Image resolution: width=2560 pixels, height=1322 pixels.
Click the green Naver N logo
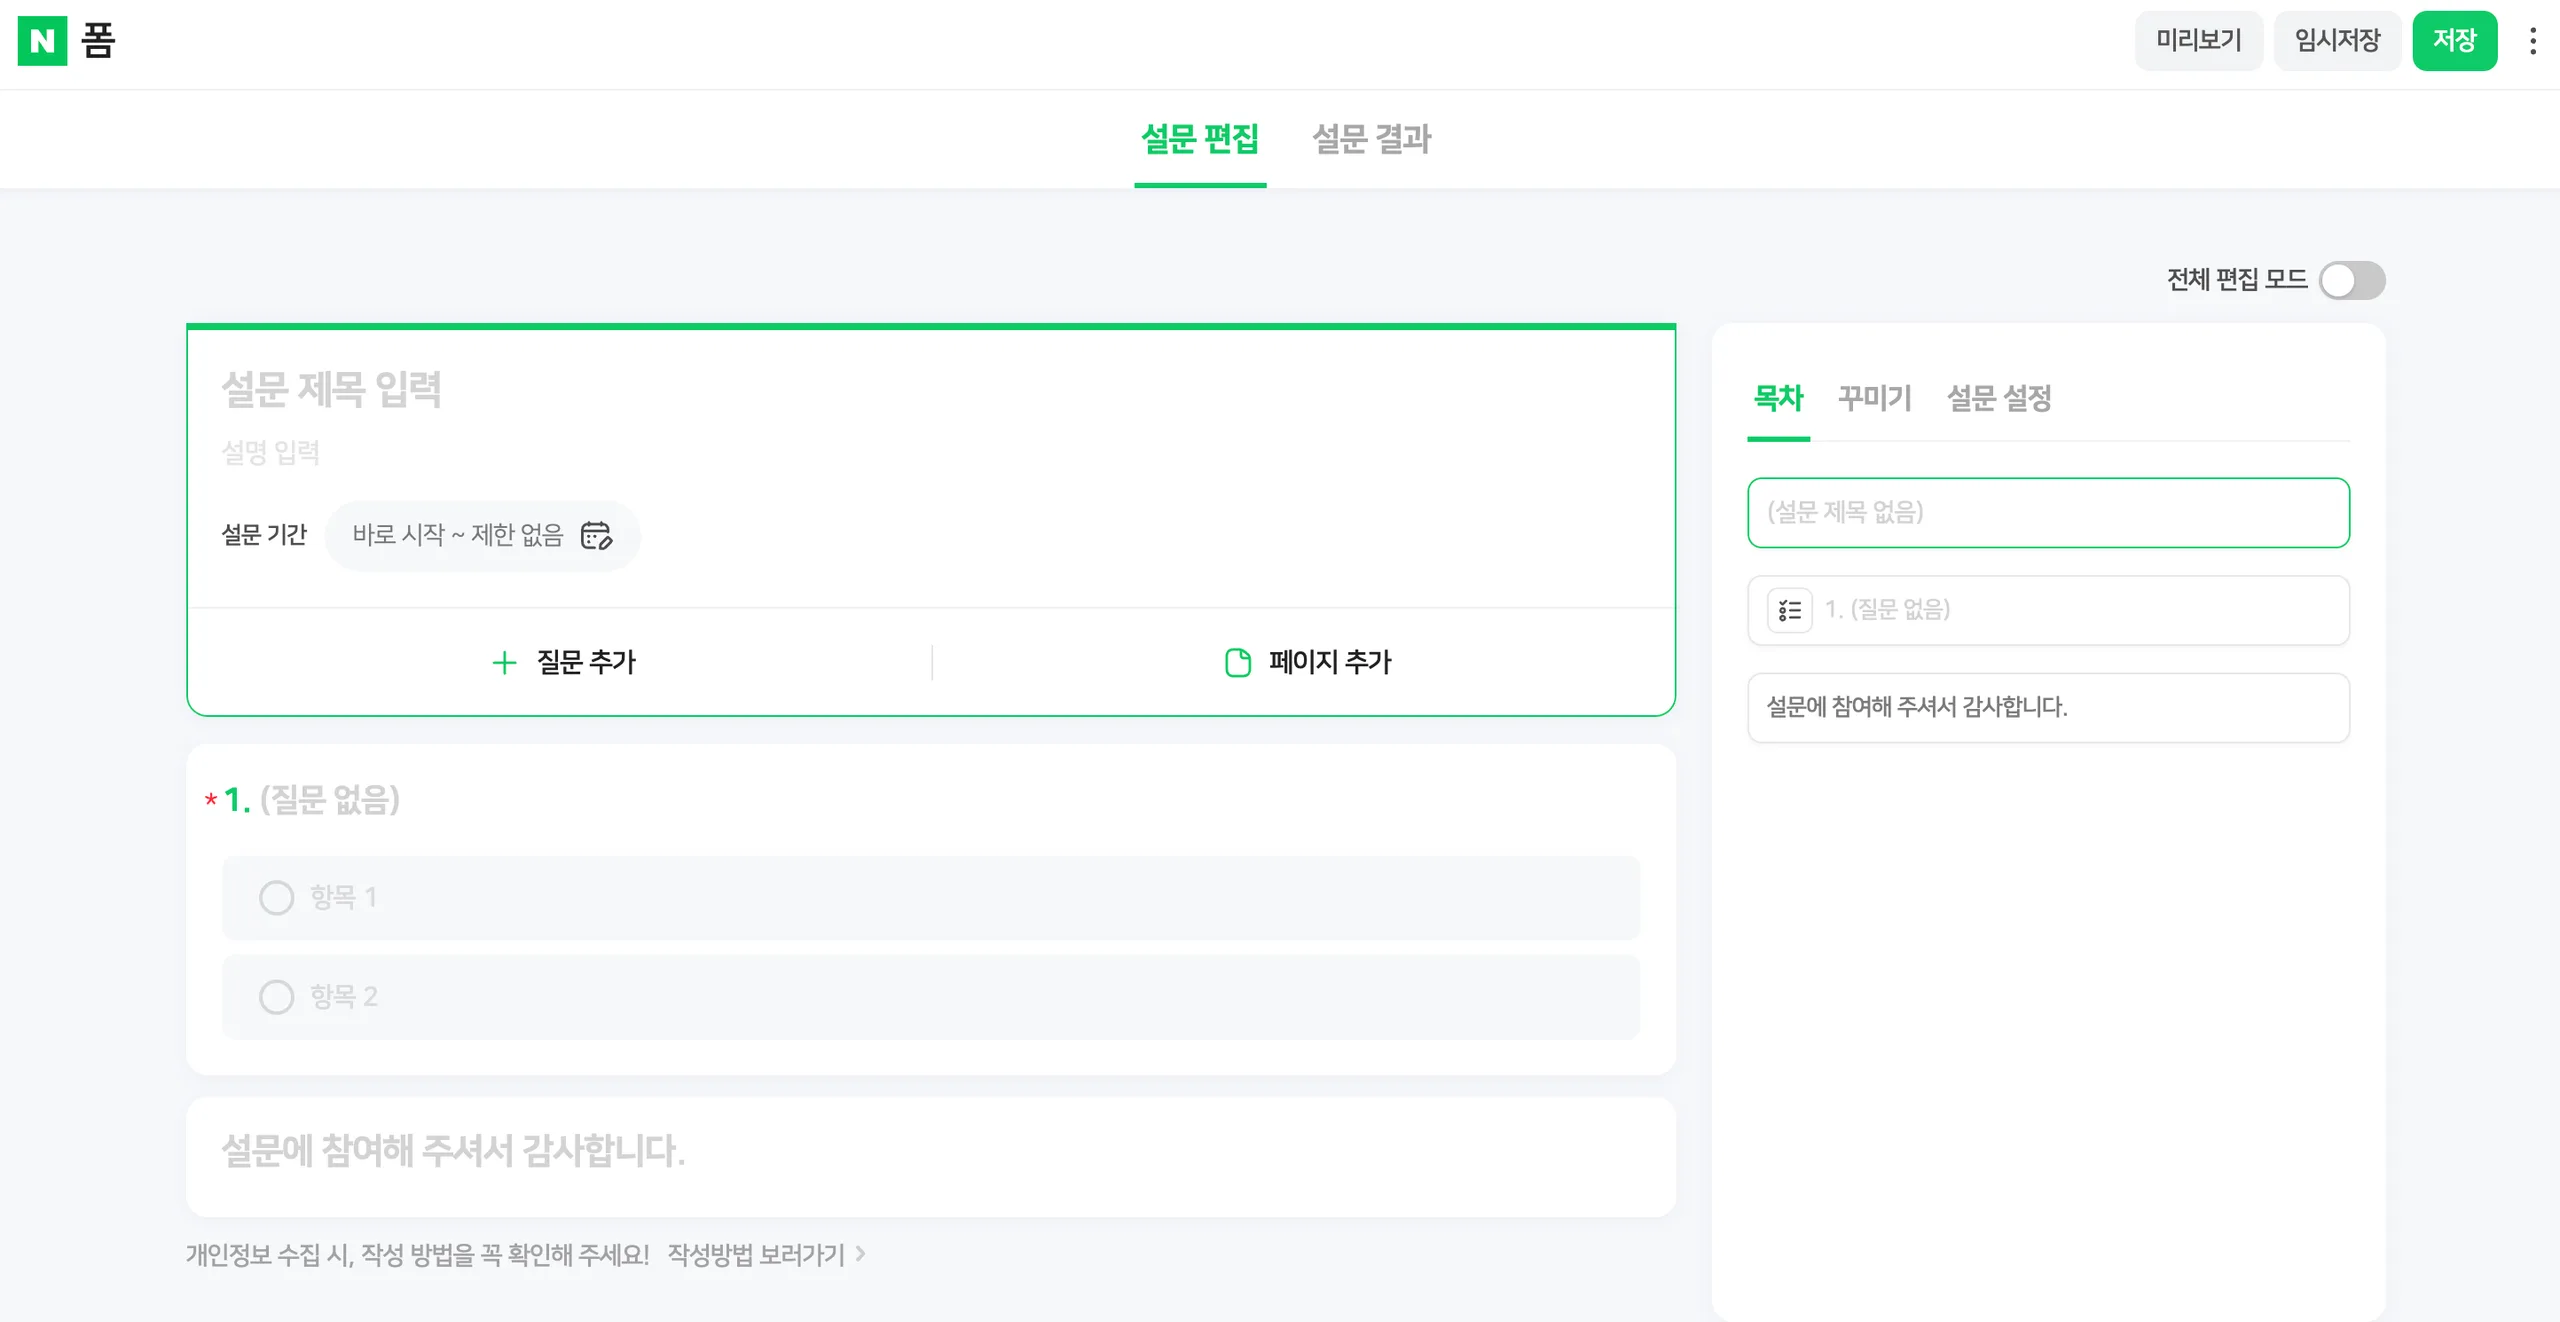(42, 41)
